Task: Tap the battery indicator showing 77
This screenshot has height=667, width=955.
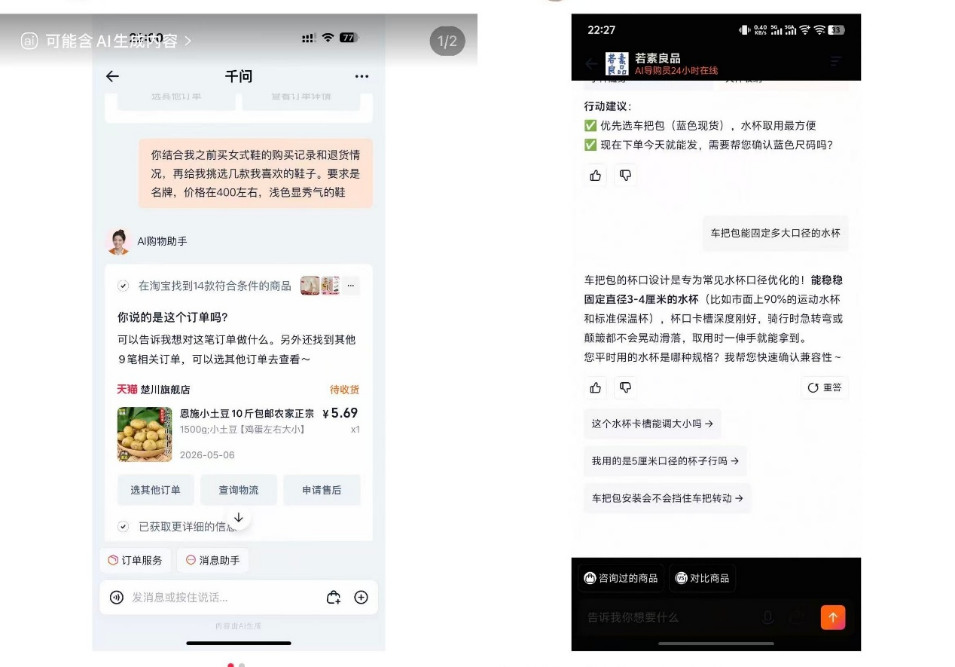Action: 348,38
